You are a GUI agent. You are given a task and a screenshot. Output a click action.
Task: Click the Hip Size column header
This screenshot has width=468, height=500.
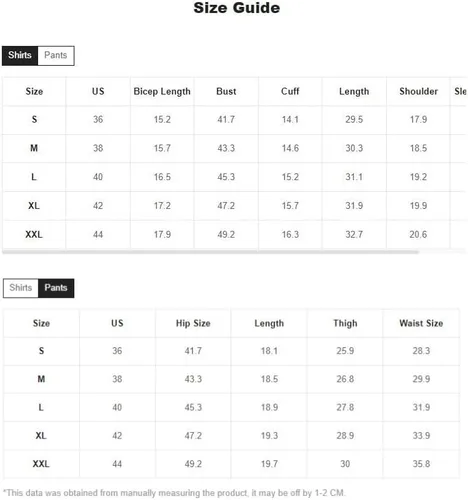(x=193, y=323)
